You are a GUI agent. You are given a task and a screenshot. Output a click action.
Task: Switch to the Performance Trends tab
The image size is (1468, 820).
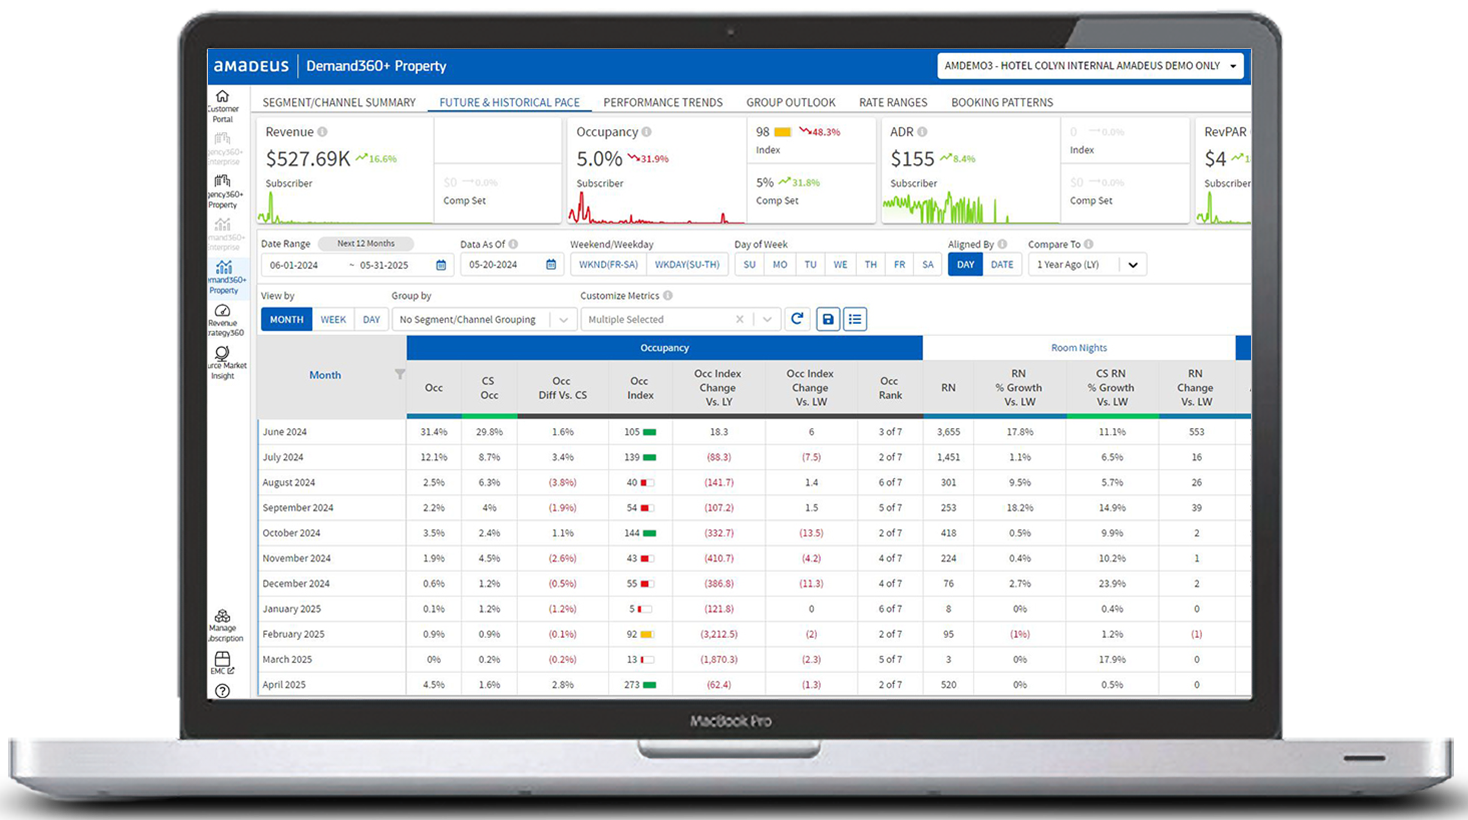coord(662,102)
